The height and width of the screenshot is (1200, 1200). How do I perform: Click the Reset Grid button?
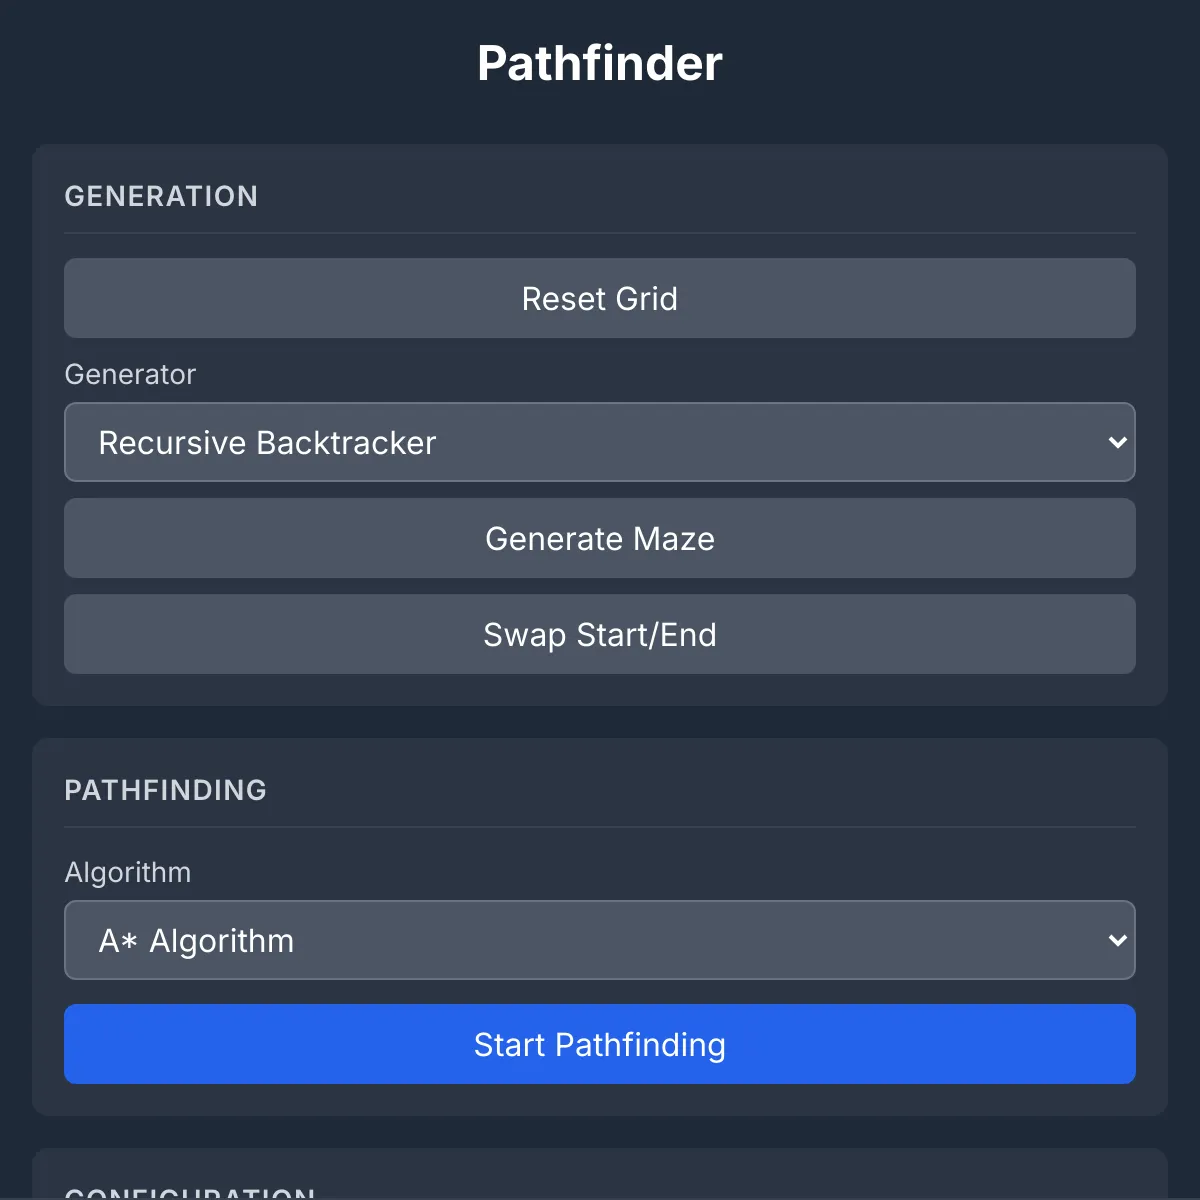pos(599,298)
